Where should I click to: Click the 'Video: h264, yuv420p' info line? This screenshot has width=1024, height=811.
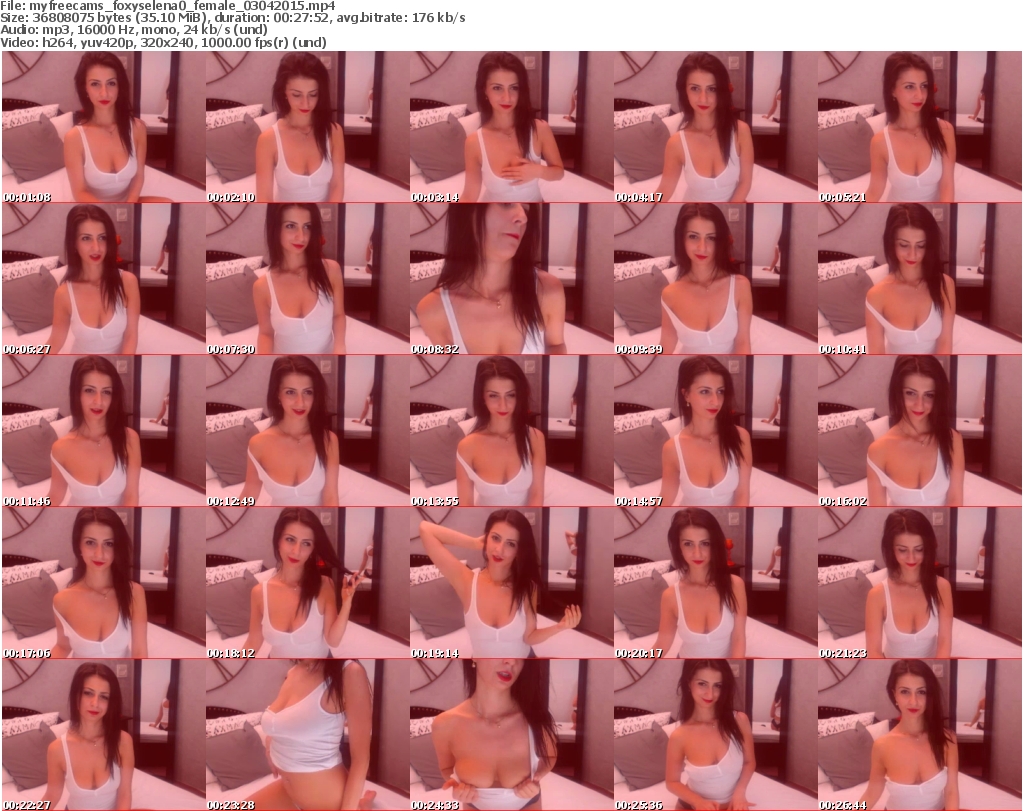point(163,43)
